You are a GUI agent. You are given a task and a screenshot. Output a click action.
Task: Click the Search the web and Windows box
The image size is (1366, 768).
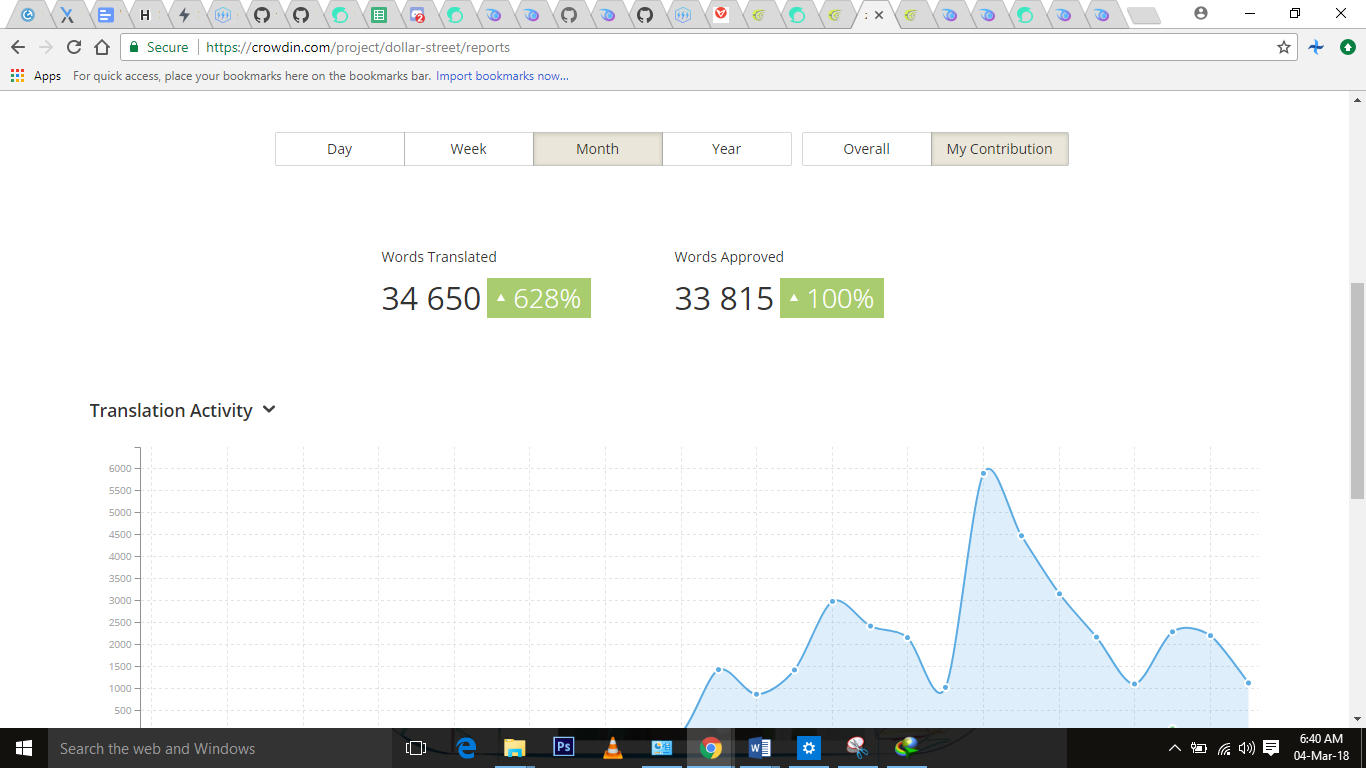click(219, 748)
